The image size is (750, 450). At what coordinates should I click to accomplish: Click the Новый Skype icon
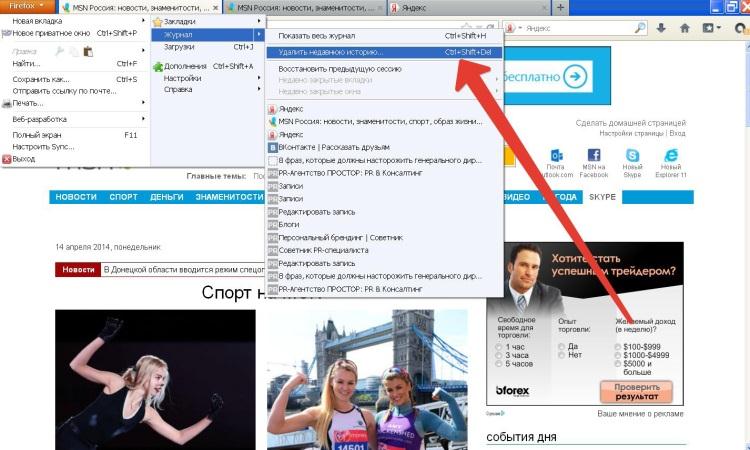pyautogui.click(x=632, y=155)
